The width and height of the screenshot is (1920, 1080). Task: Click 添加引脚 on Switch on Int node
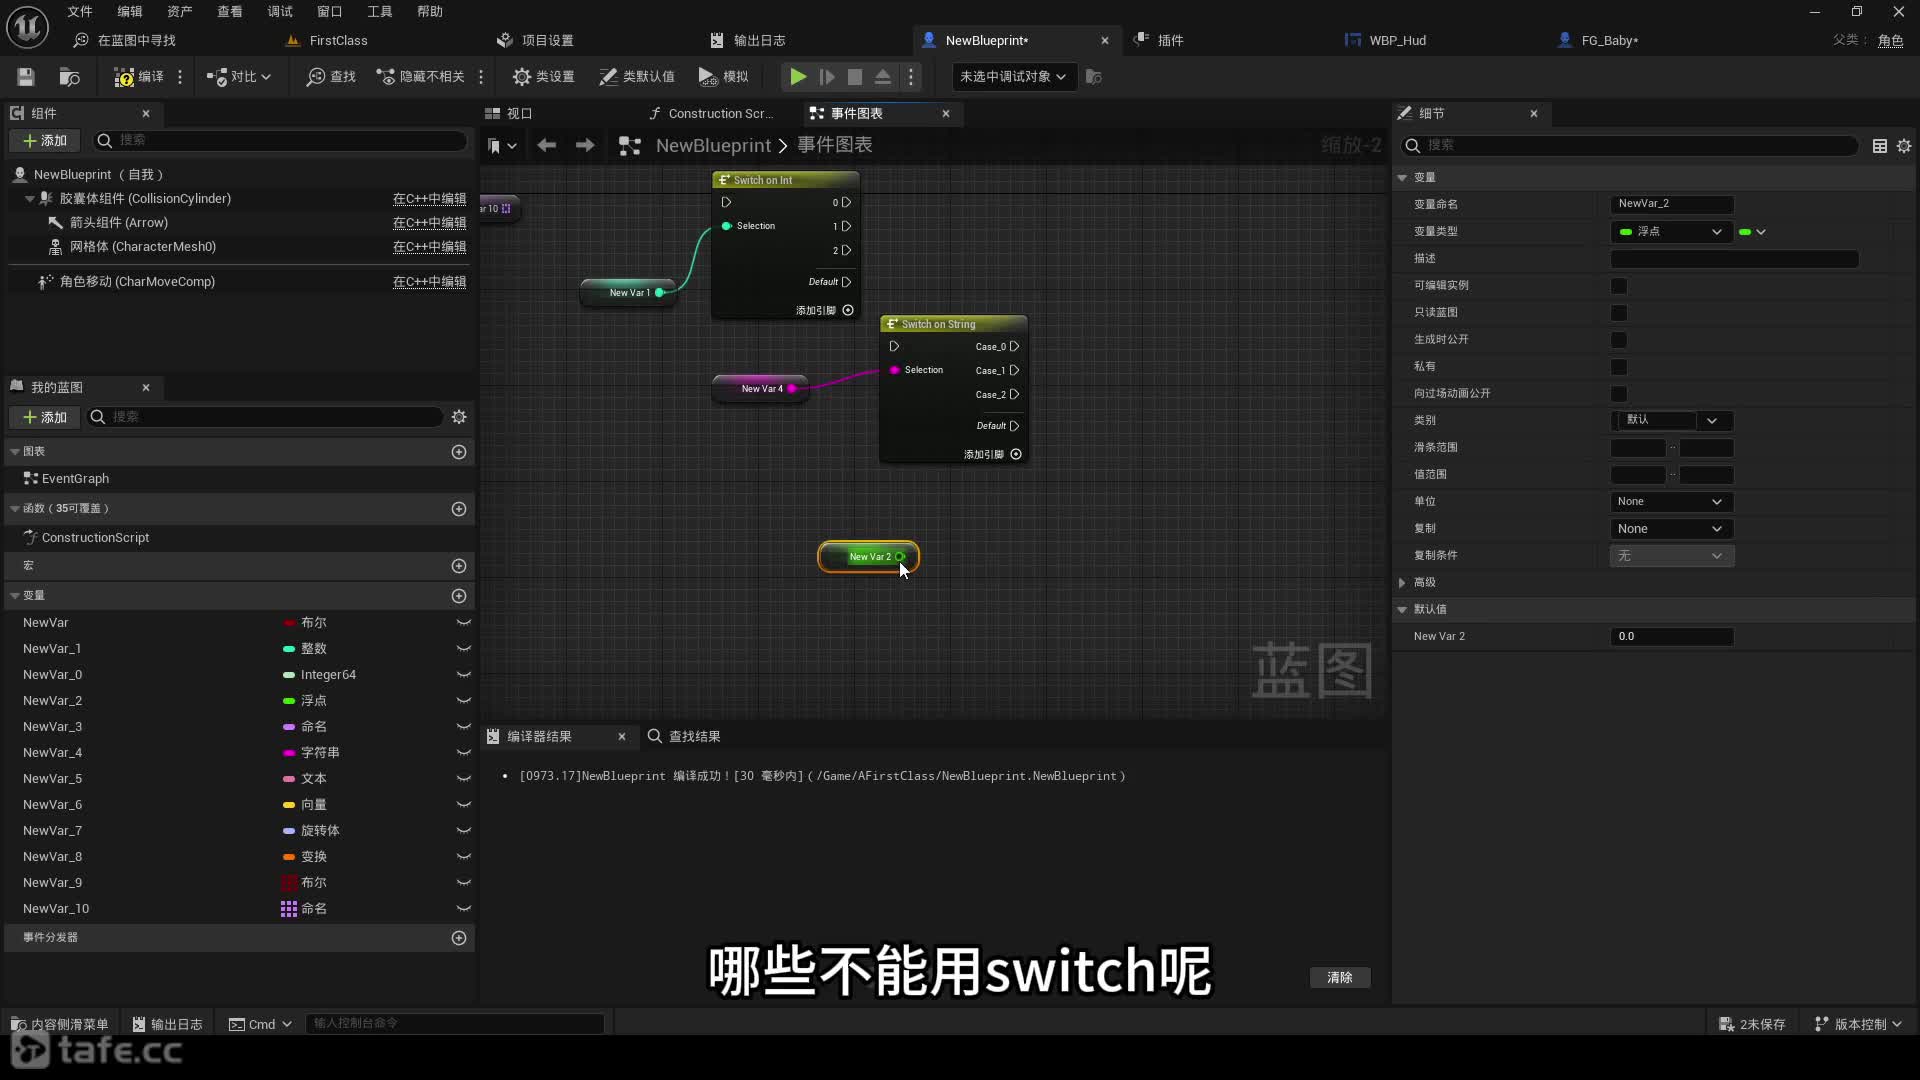click(825, 310)
